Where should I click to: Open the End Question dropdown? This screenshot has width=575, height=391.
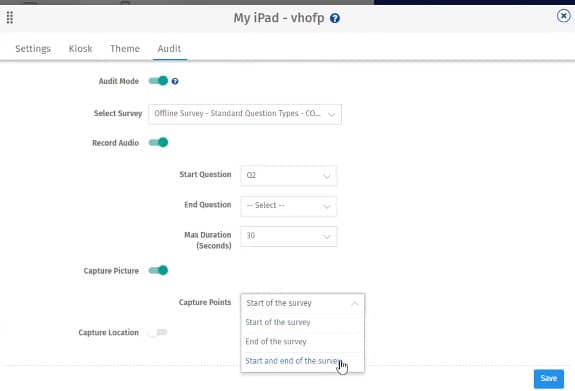point(288,206)
